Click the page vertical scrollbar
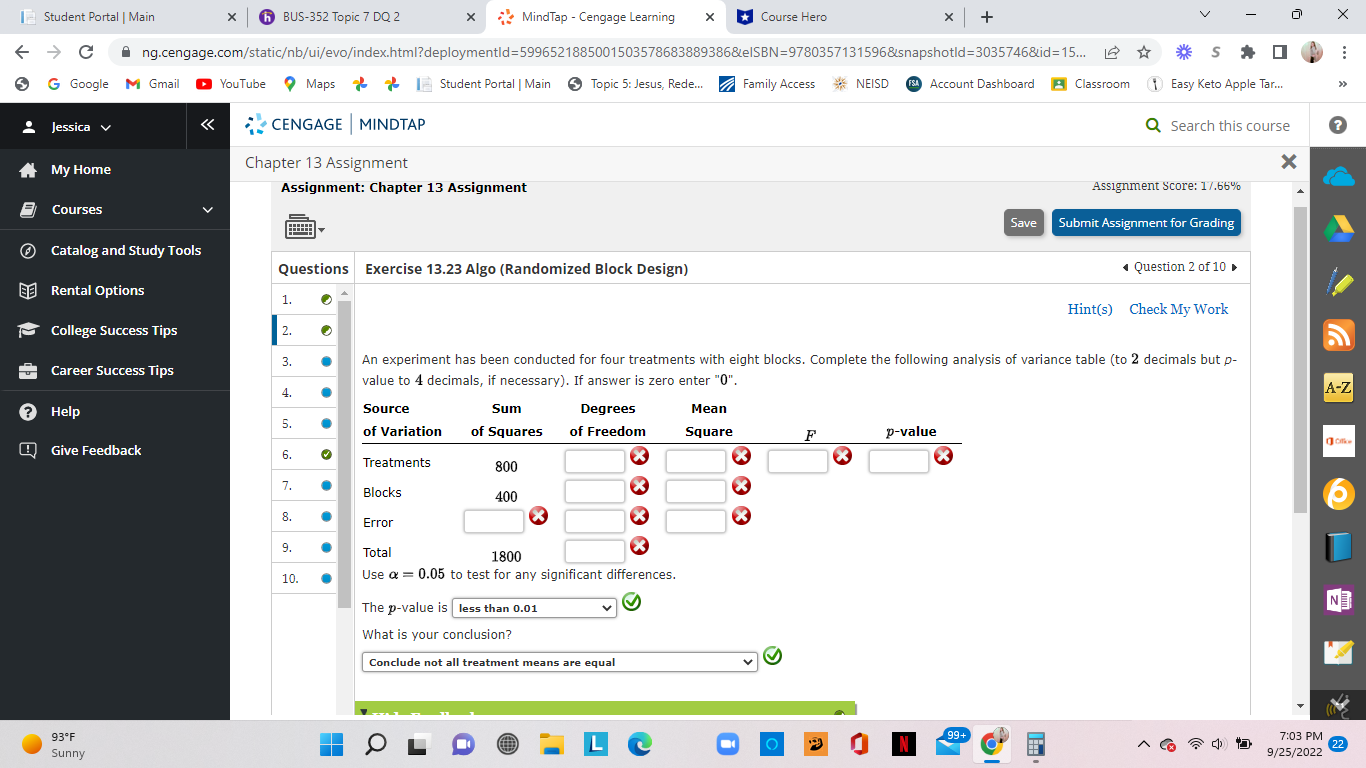The height and width of the screenshot is (768, 1366). click(1300, 360)
